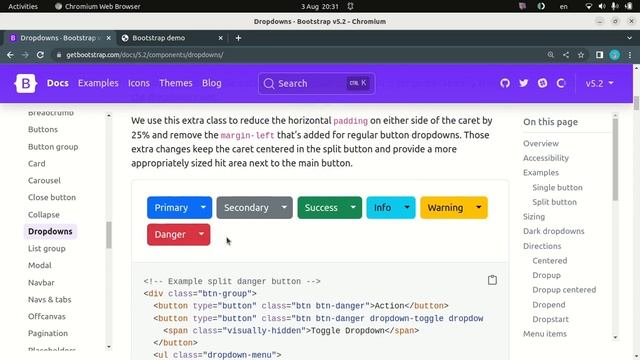Image resolution: width=640 pixels, height=360 pixels.
Task: Expand the v5.2 version dropdown
Action: point(600,83)
